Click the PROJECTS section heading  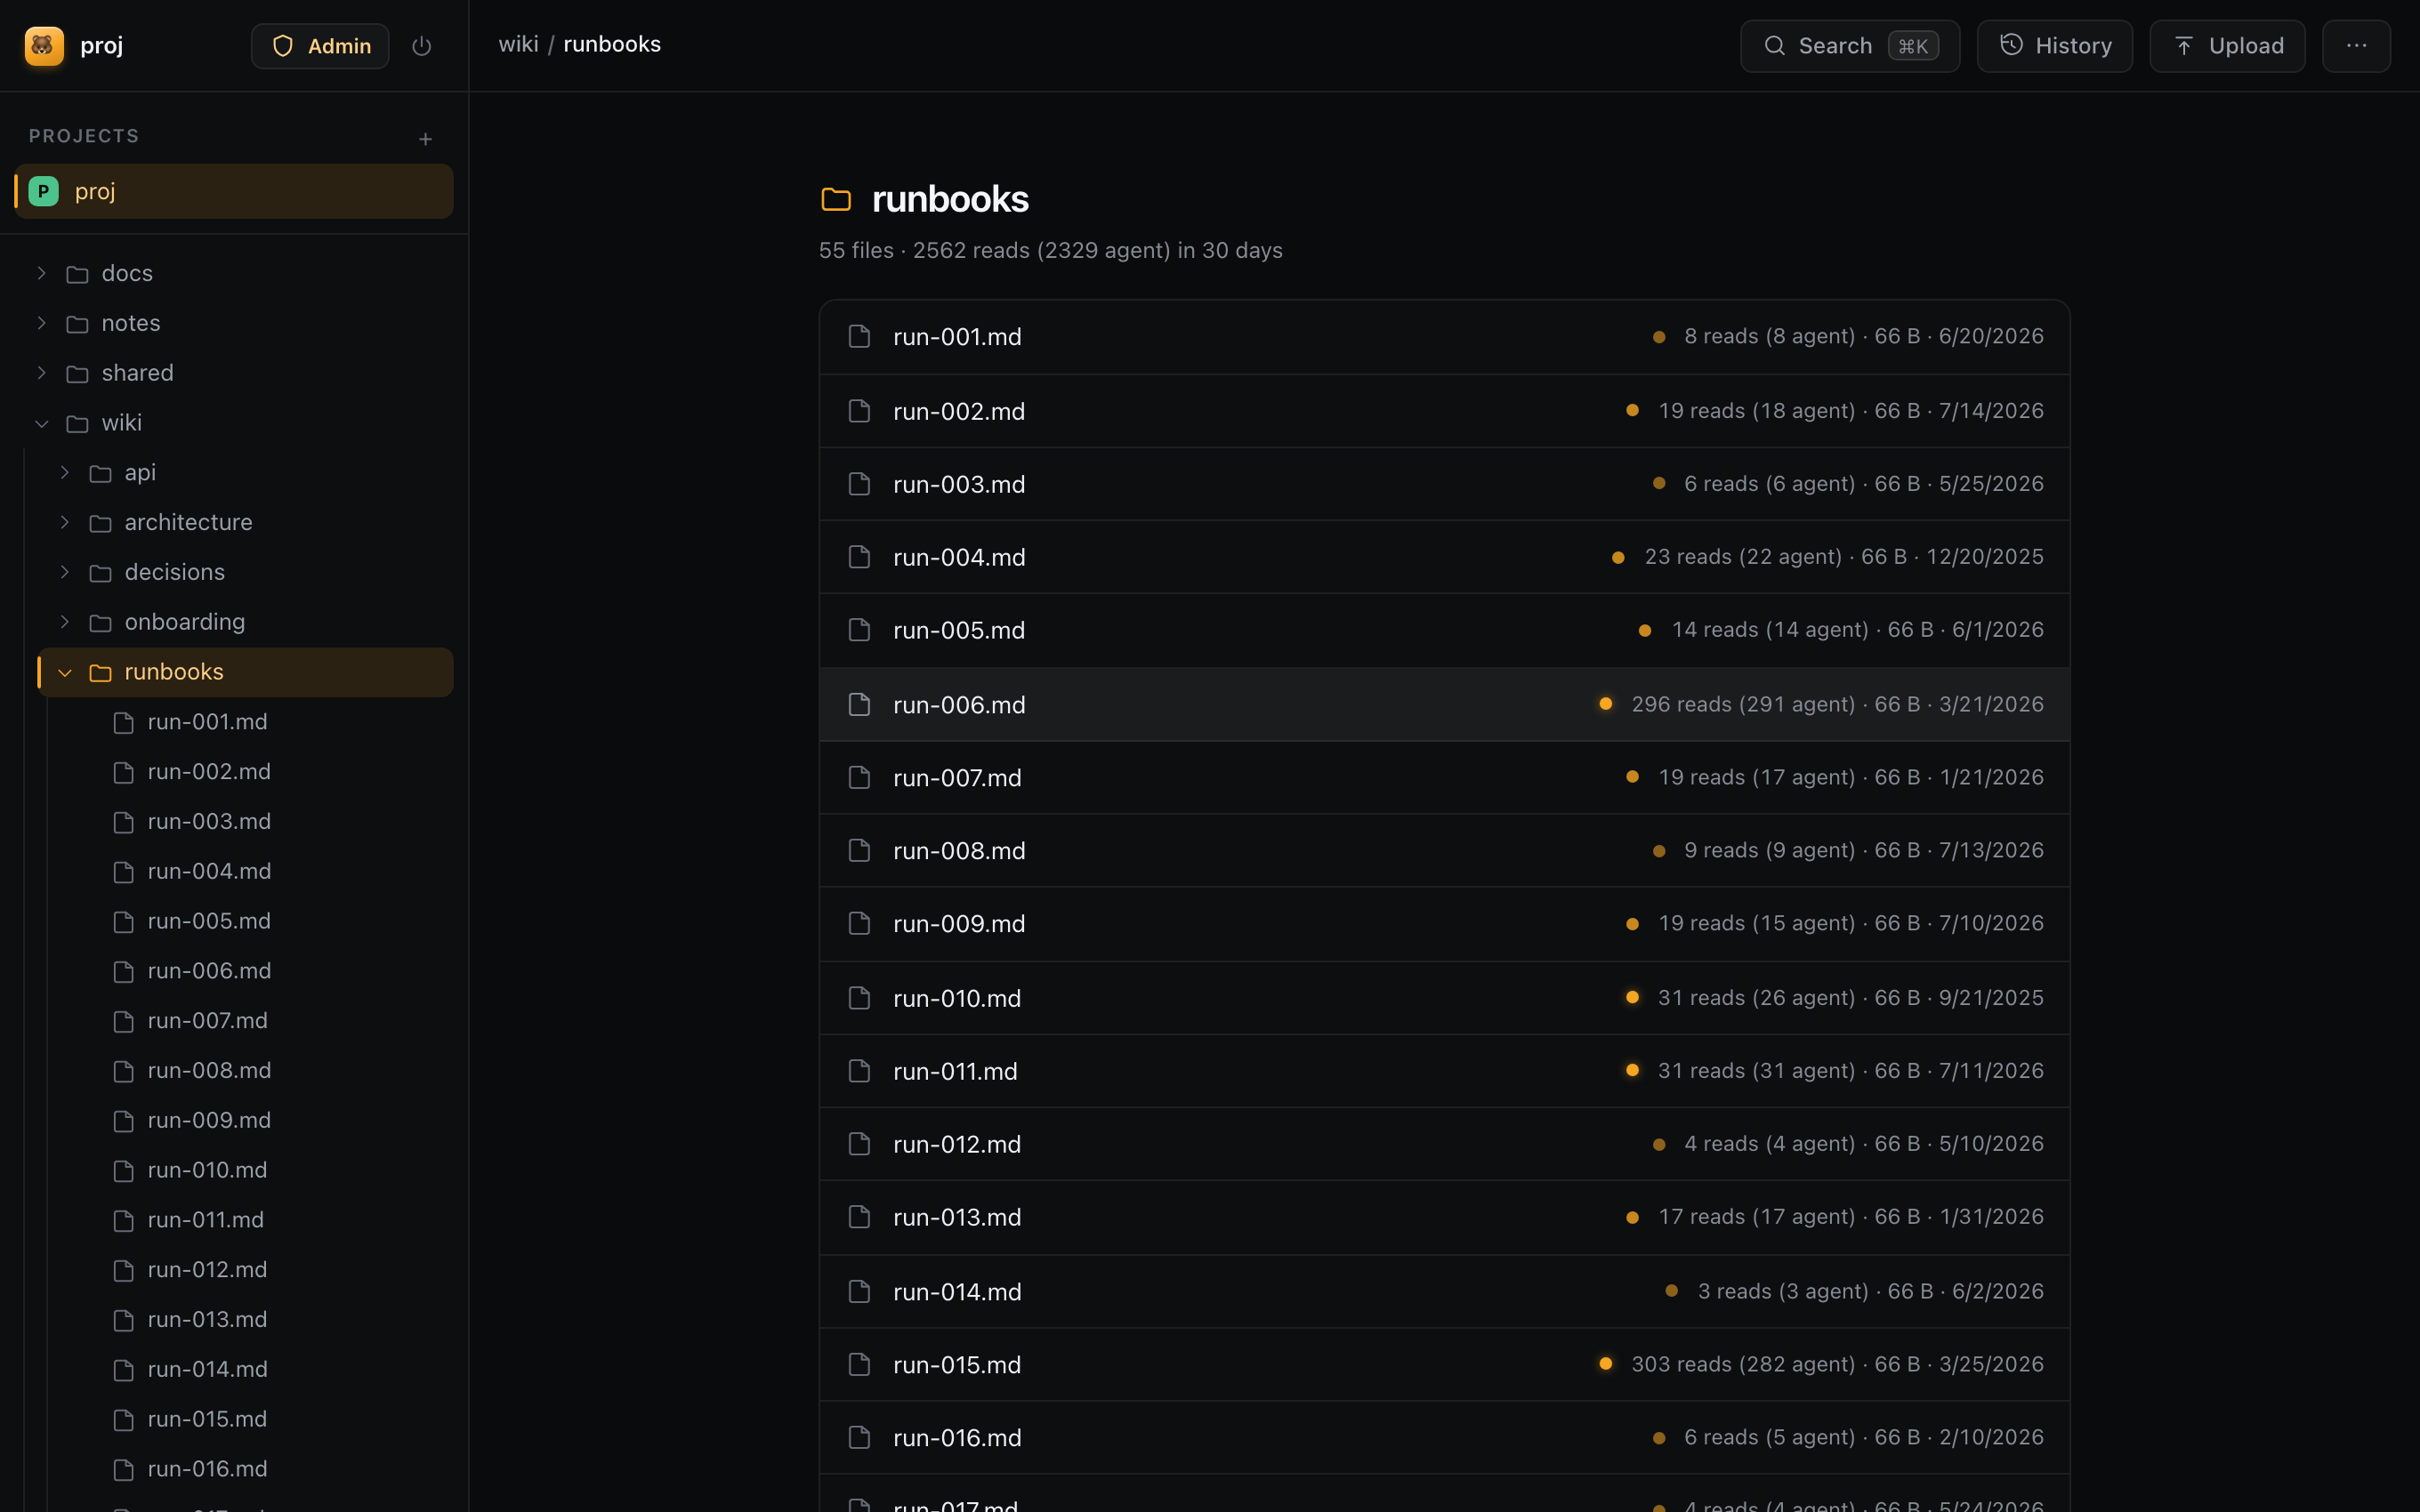(x=84, y=136)
